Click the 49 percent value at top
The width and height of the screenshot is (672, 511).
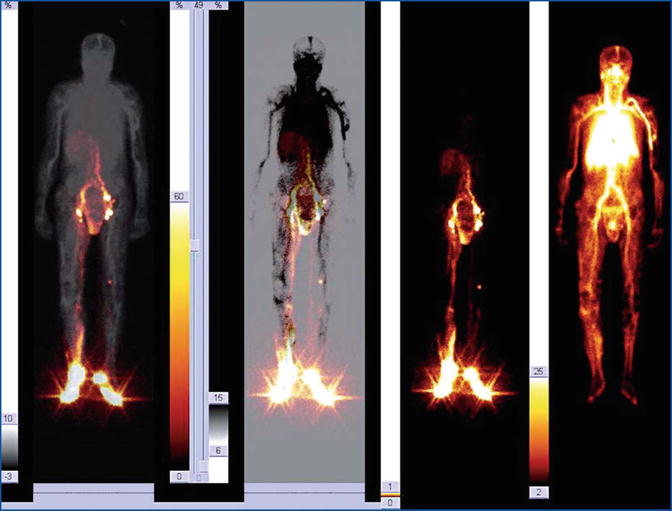pyautogui.click(x=199, y=6)
